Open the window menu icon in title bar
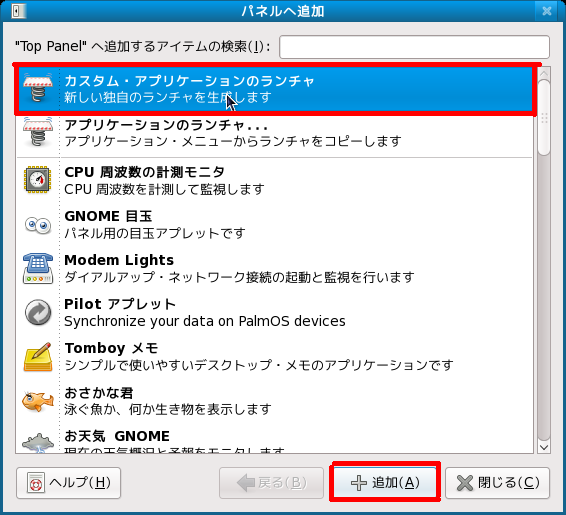This screenshot has width=566, height=515. click(18, 11)
